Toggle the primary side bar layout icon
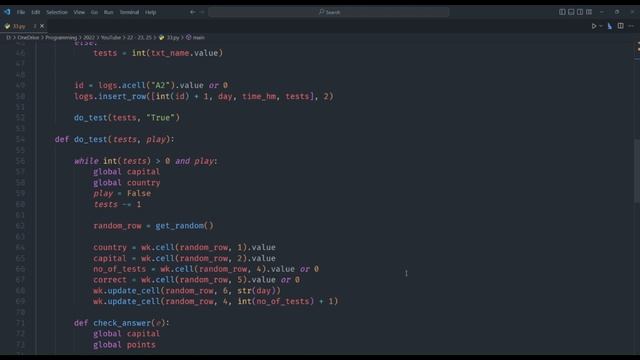The image size is (640, 360). pyautogui.click(x=562, y=12)
